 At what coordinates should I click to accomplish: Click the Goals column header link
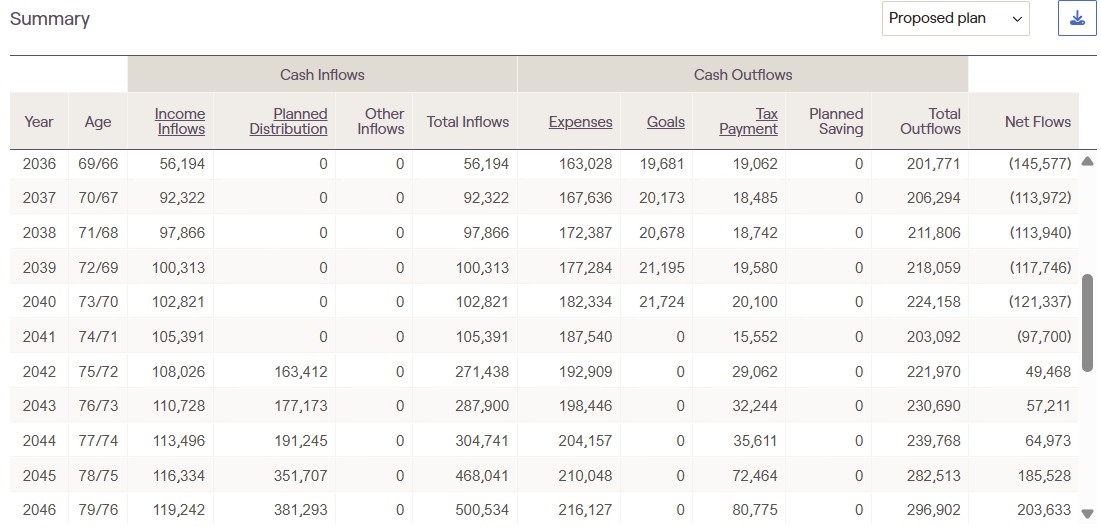tap(665, 122)
